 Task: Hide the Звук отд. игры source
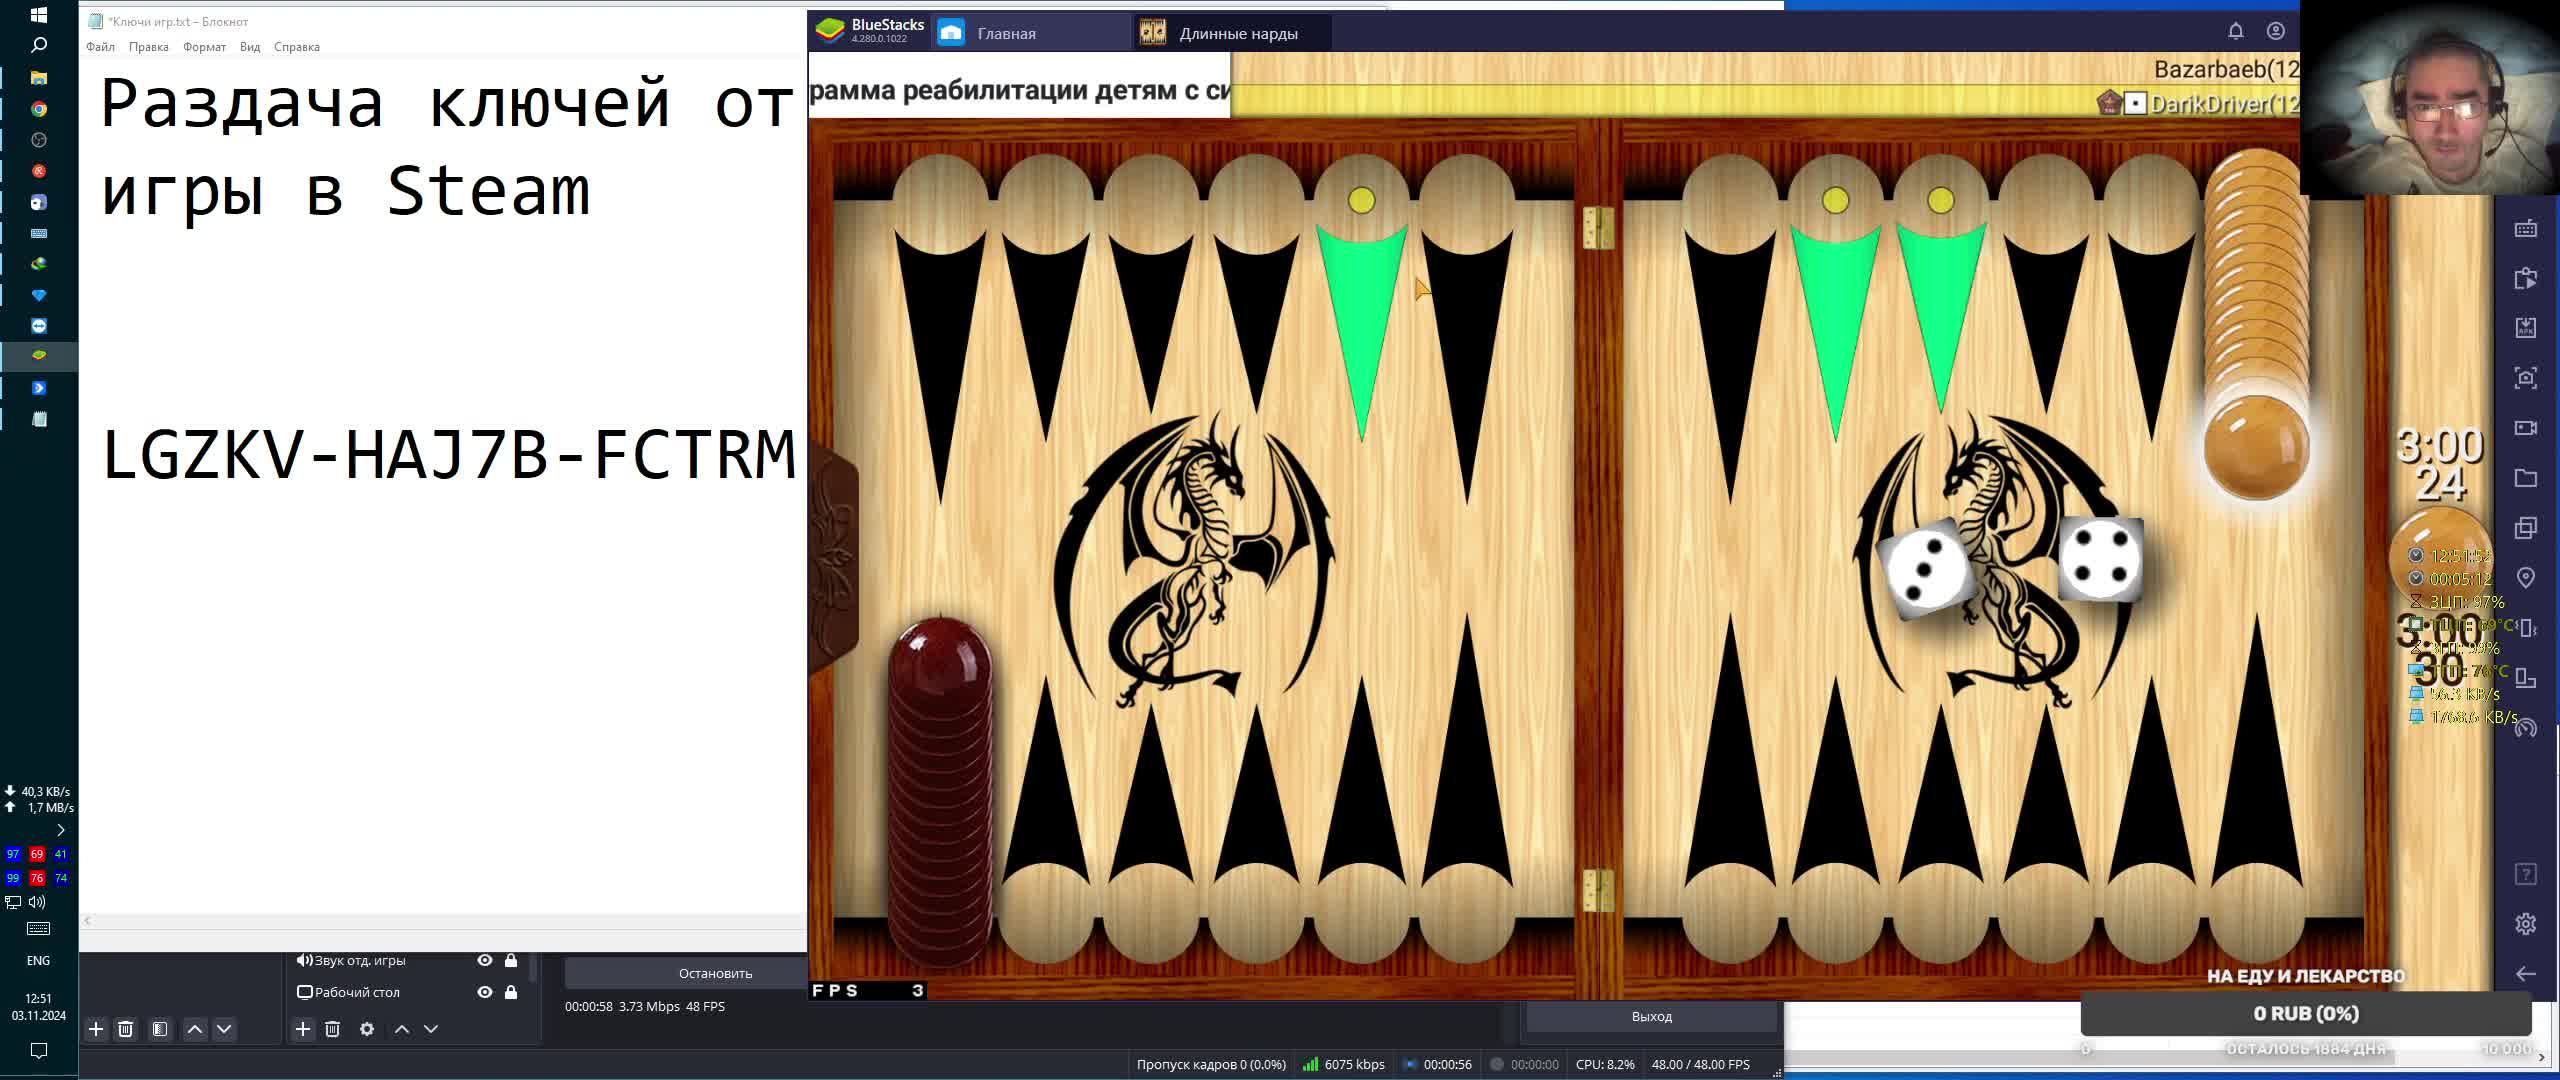(x=485, y=960)
